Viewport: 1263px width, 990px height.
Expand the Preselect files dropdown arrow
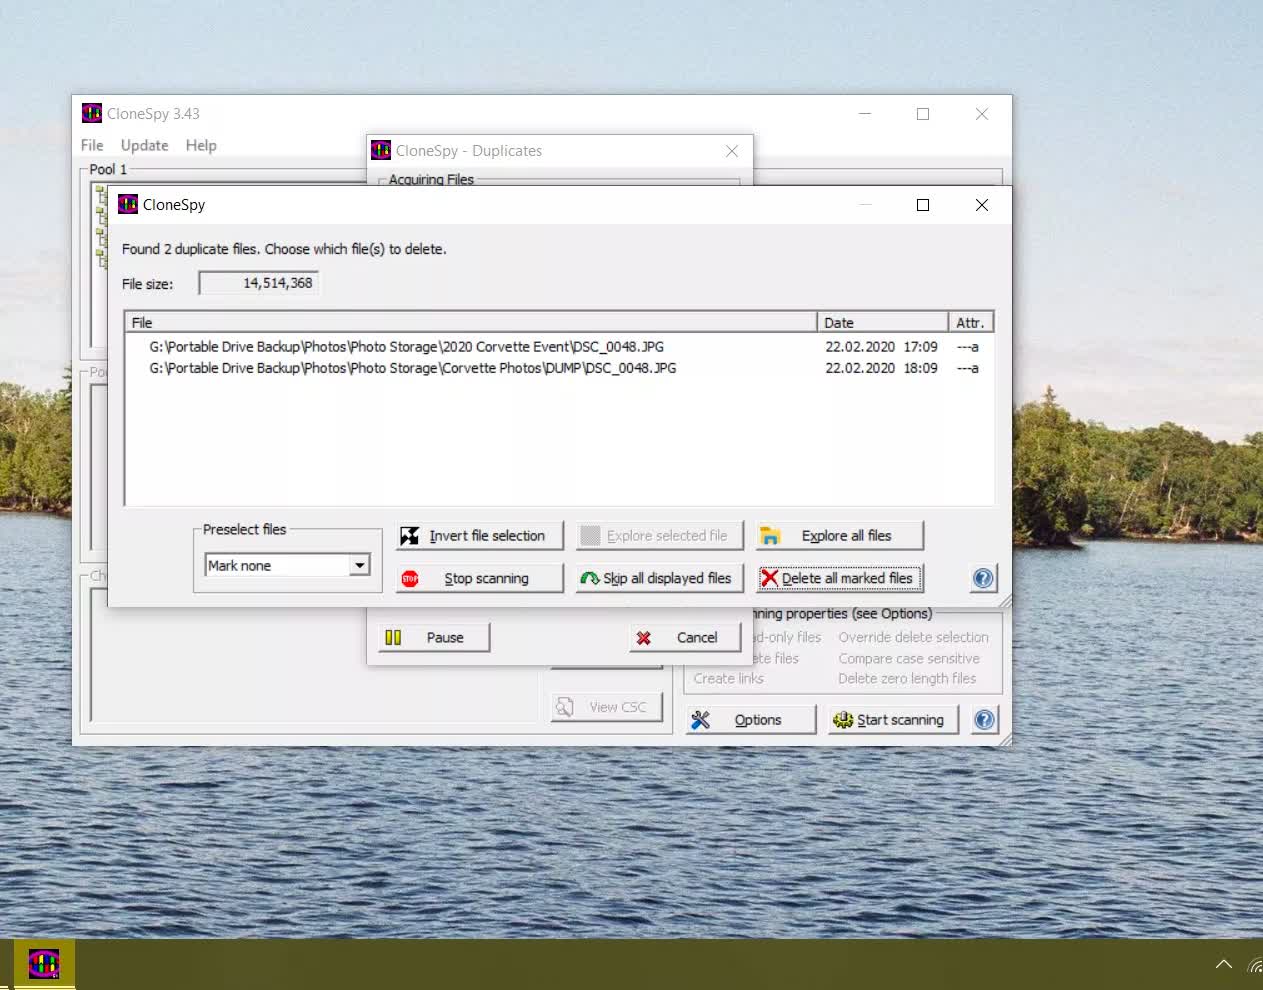point(359,566)
